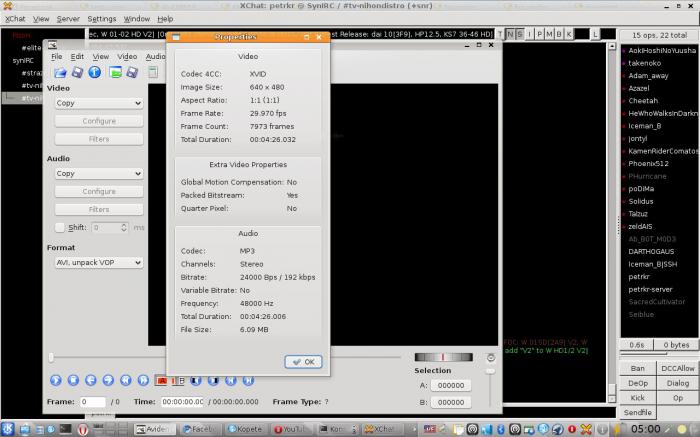The image size is (700, 437).
Task: Open the Audio codec Copy dropdown
Action: [99, 174]
